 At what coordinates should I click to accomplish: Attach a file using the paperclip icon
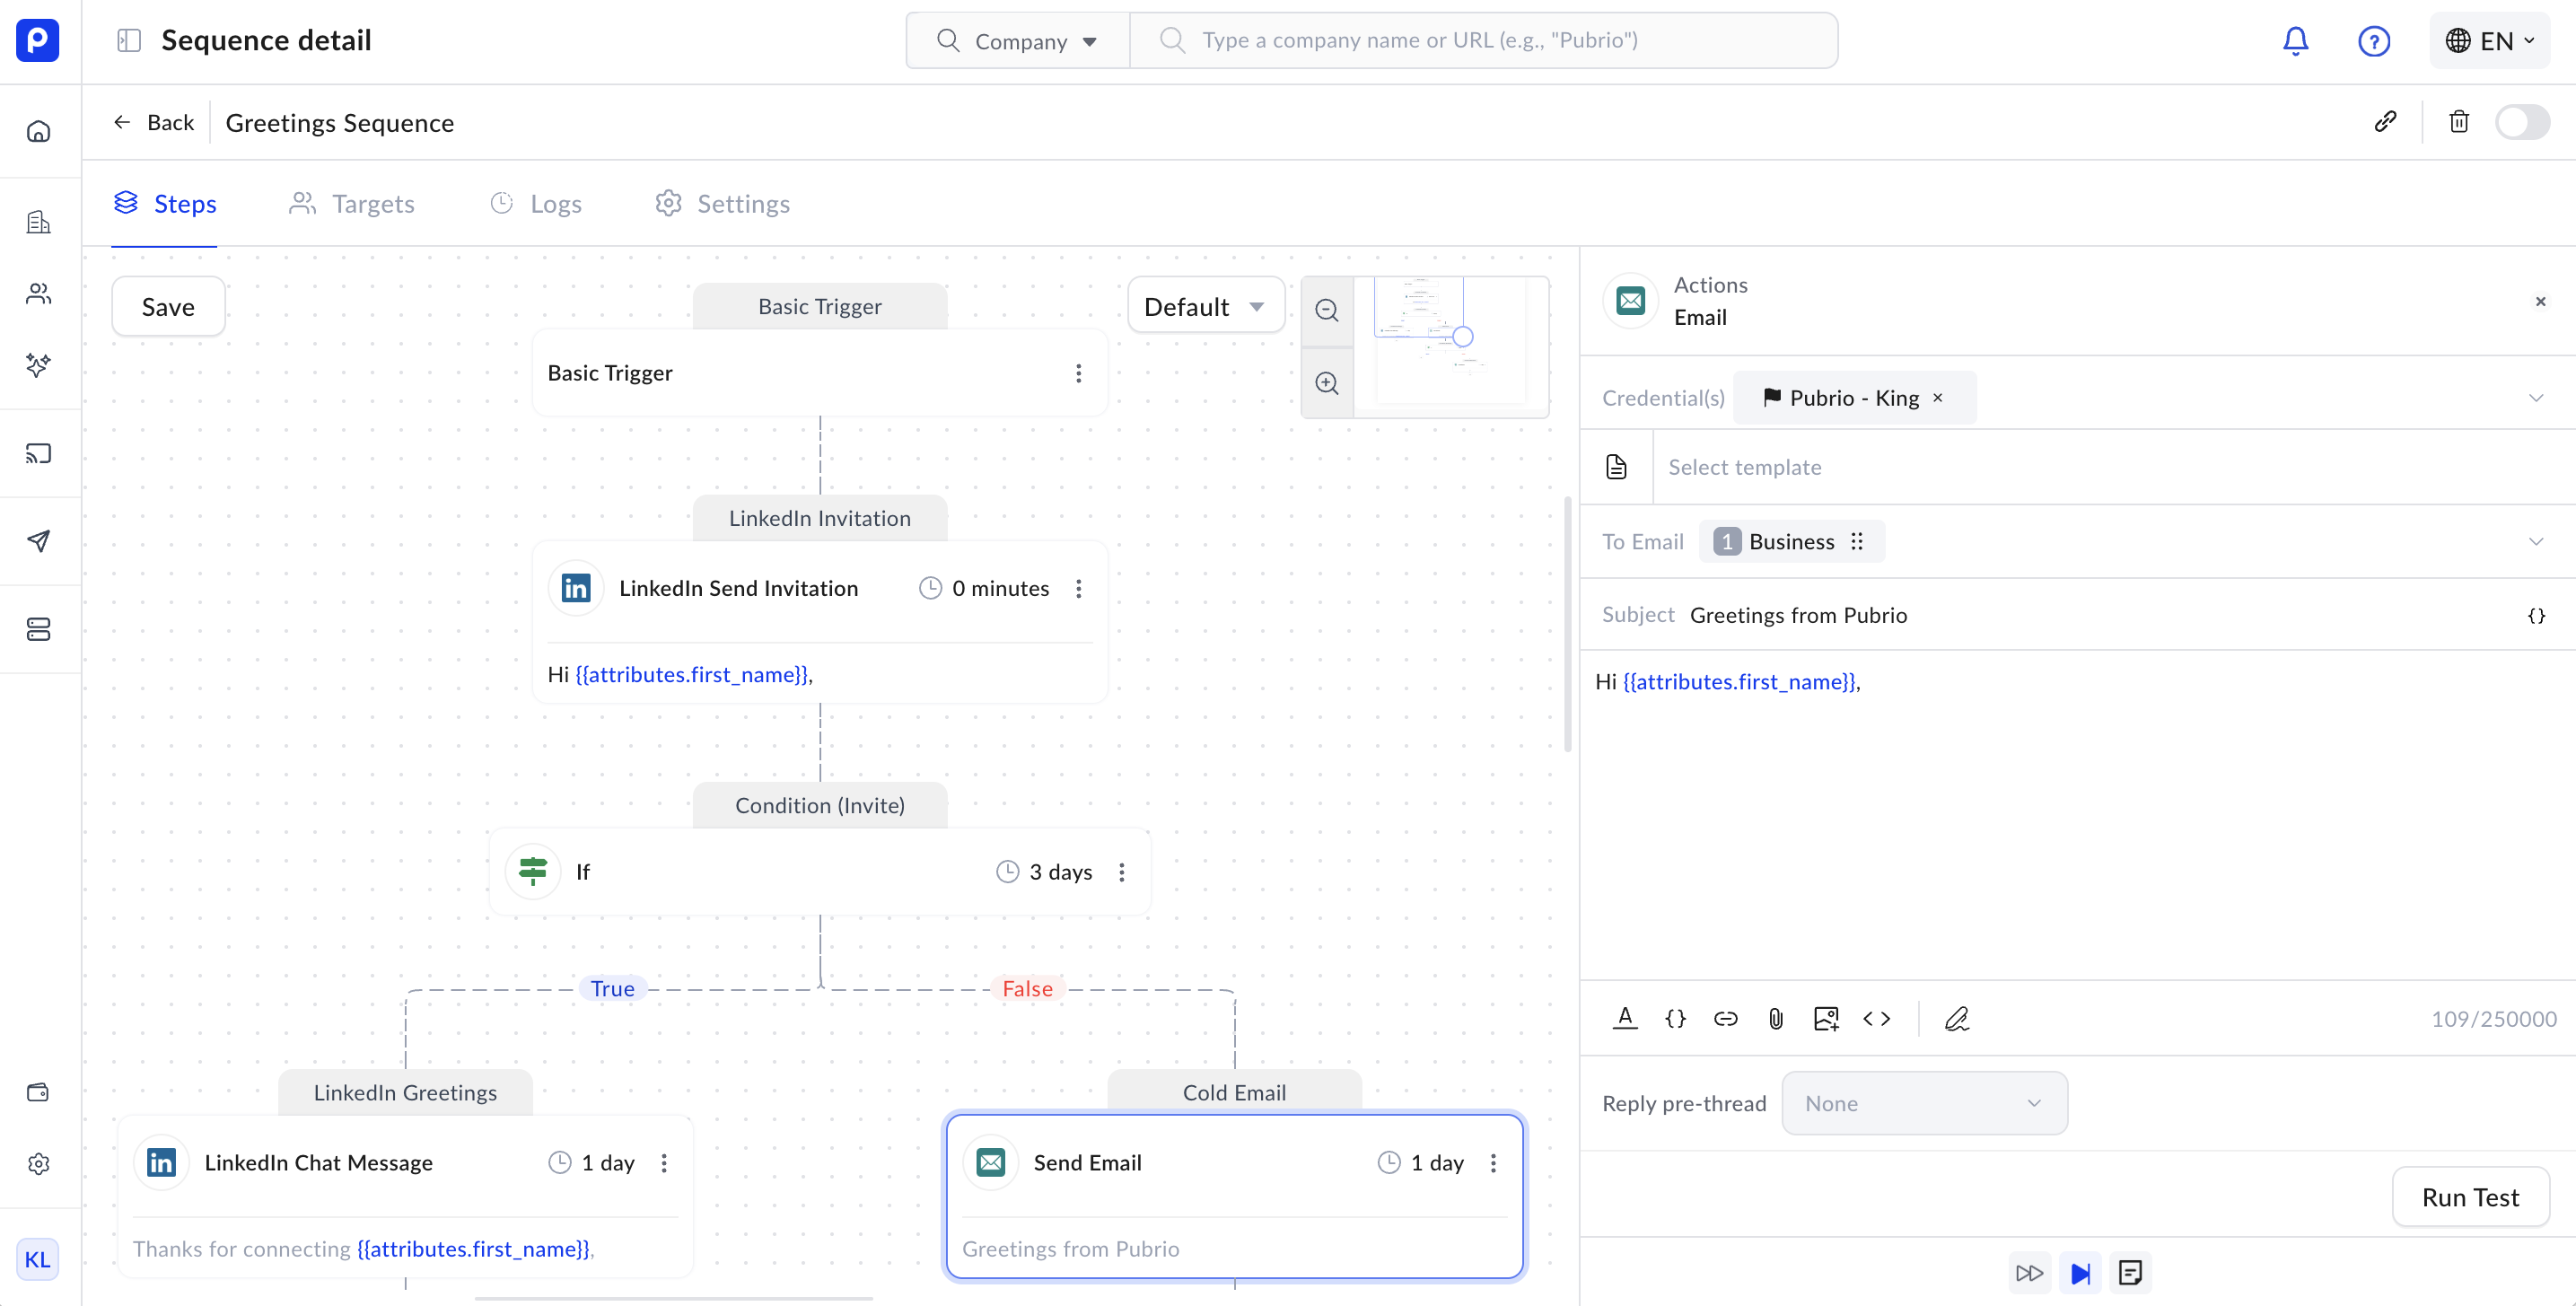click(1776, 1018)
